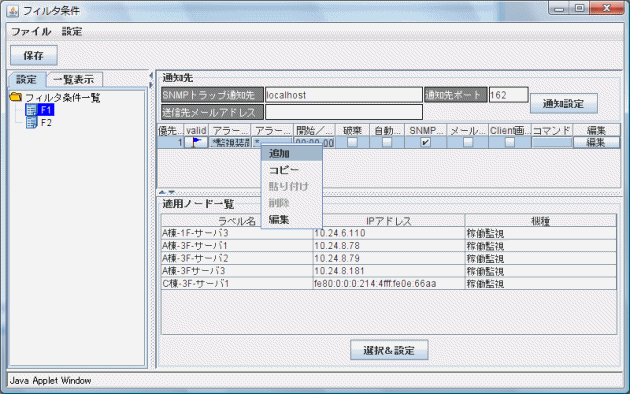Open the ファイル menu
The image size is (630, 394).
pos(31,32)
